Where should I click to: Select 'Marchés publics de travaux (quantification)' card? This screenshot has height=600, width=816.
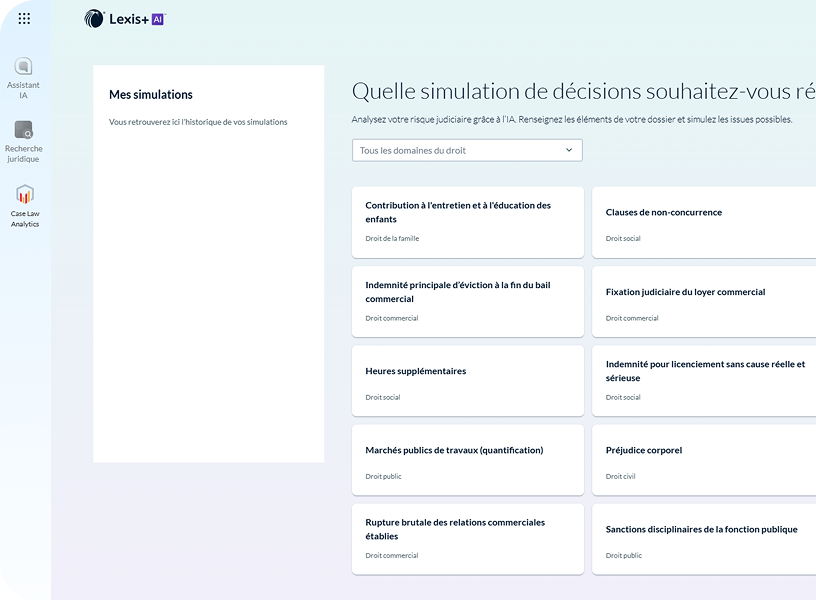tap(467, 459)
